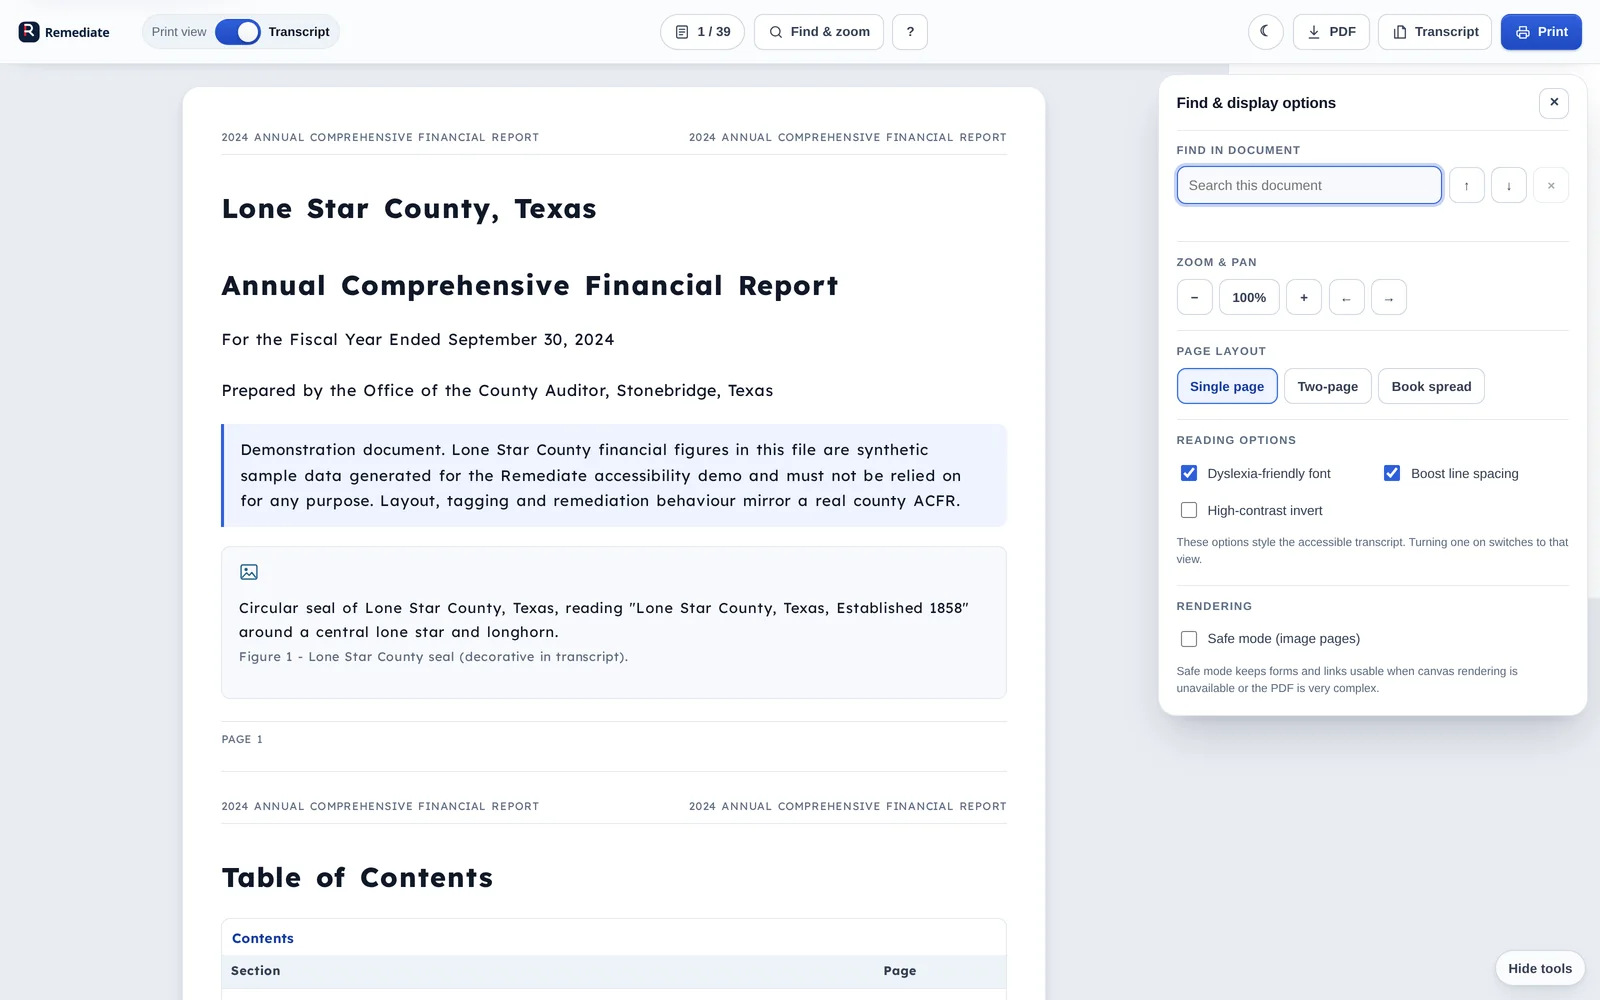The width and height of the screenshot is (1600, 1000).
Task: Open help with the question mark button
Action: pos(910,32)
